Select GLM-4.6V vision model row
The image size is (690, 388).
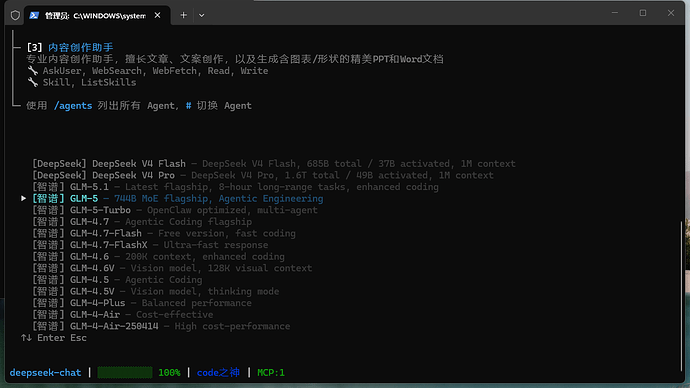[172, 268]
